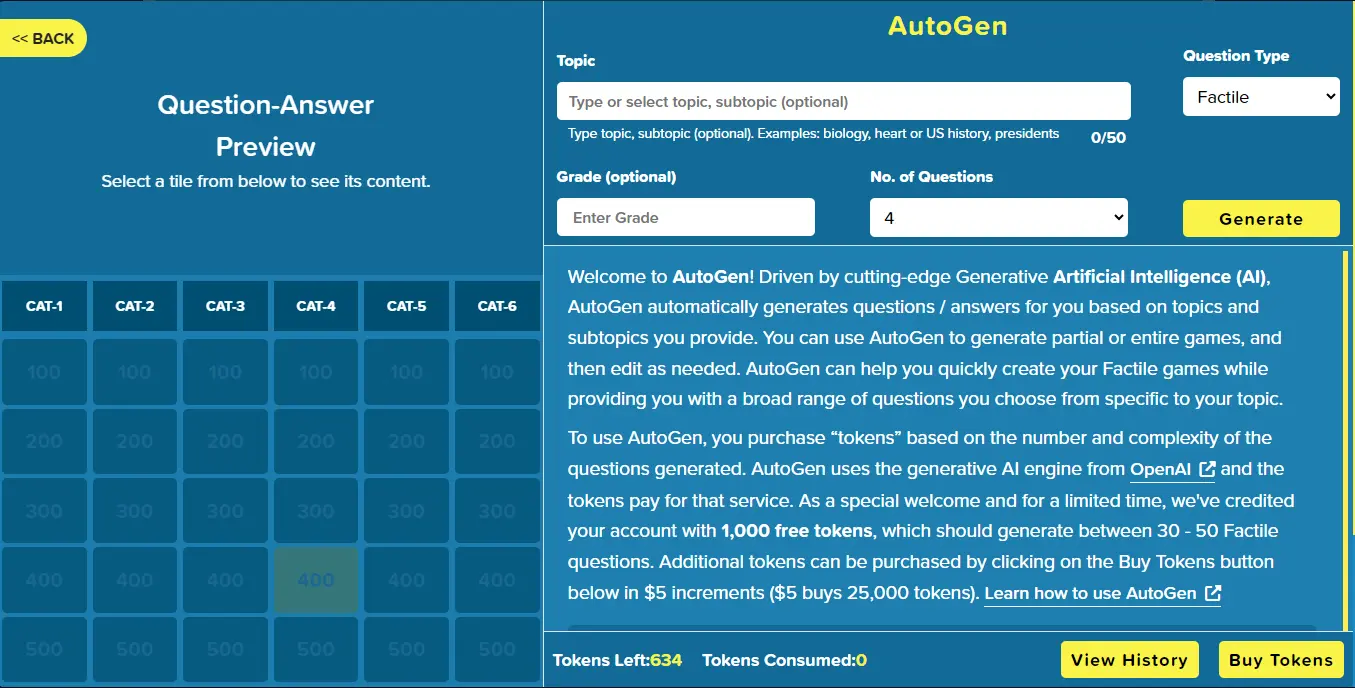
Task: Click the Question-Answer Preview heading
Action: pyautogui.click(x=266, y=125)
